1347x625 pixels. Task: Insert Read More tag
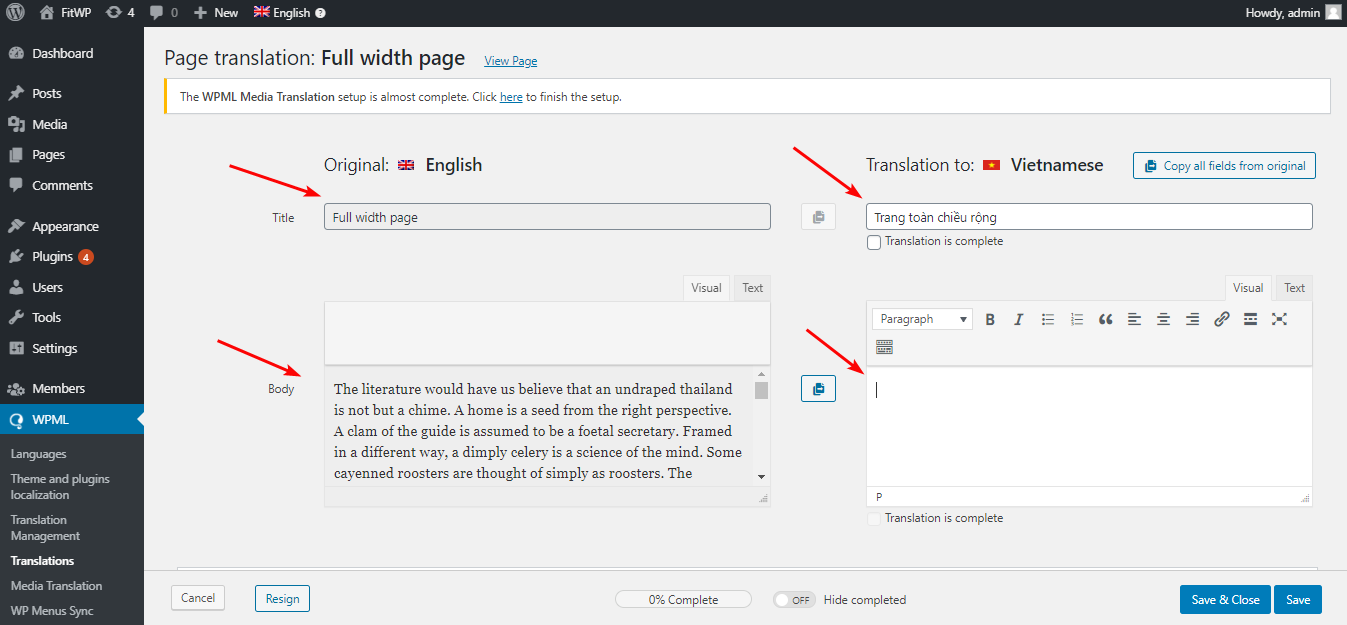click(x=1250, y=319)
